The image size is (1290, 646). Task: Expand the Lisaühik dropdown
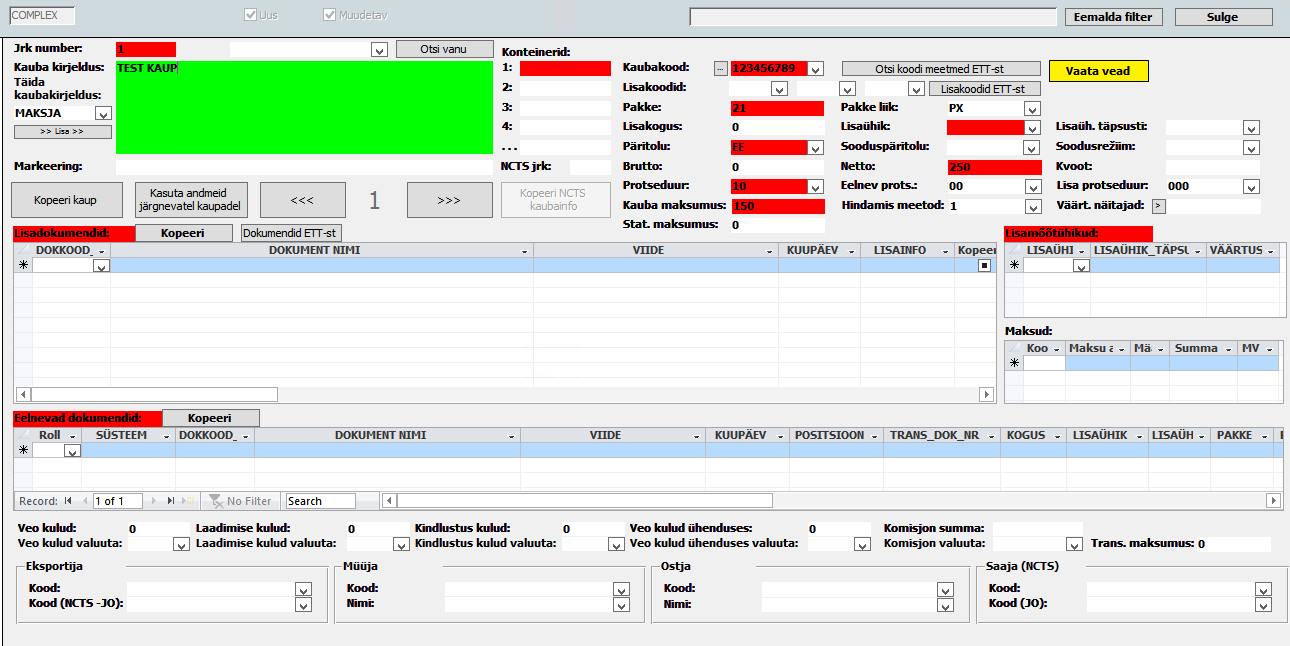tap(1032, 128)
